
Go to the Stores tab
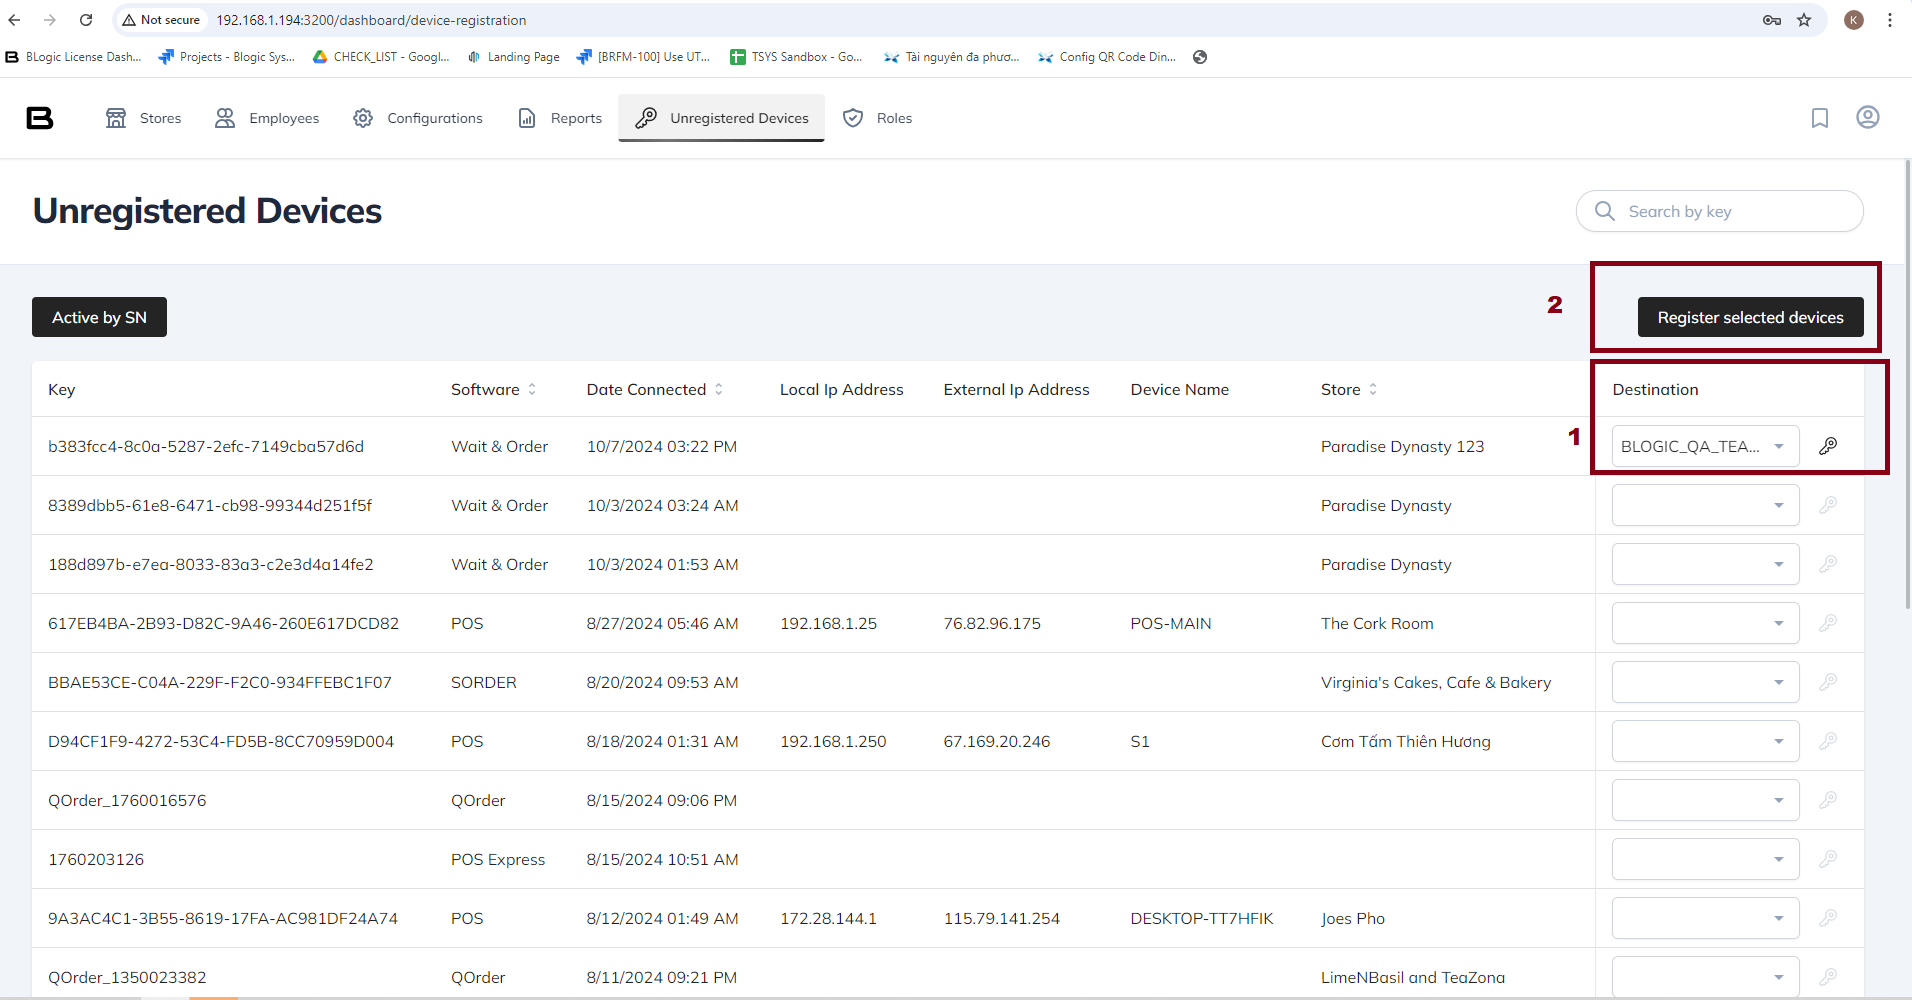coord(144,118)
